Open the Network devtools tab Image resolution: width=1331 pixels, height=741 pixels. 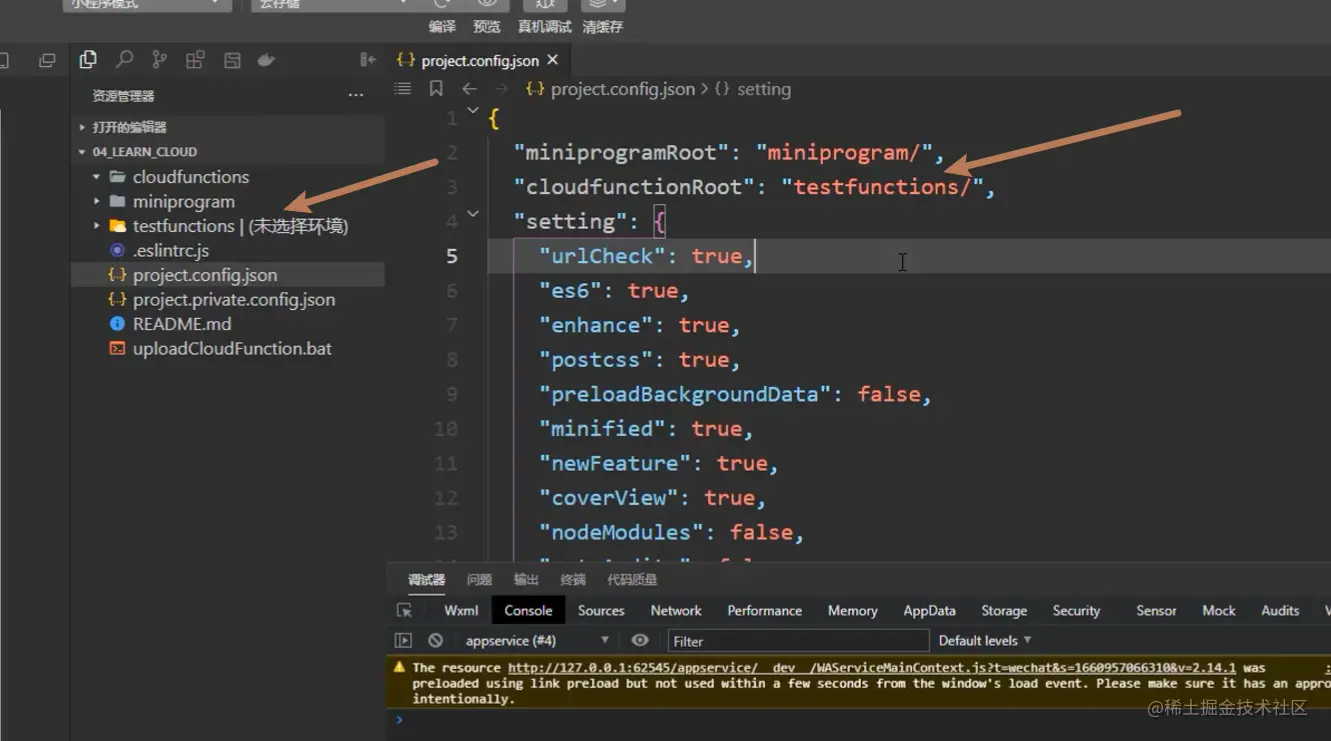pyautogui.click(x=676, y=610)
